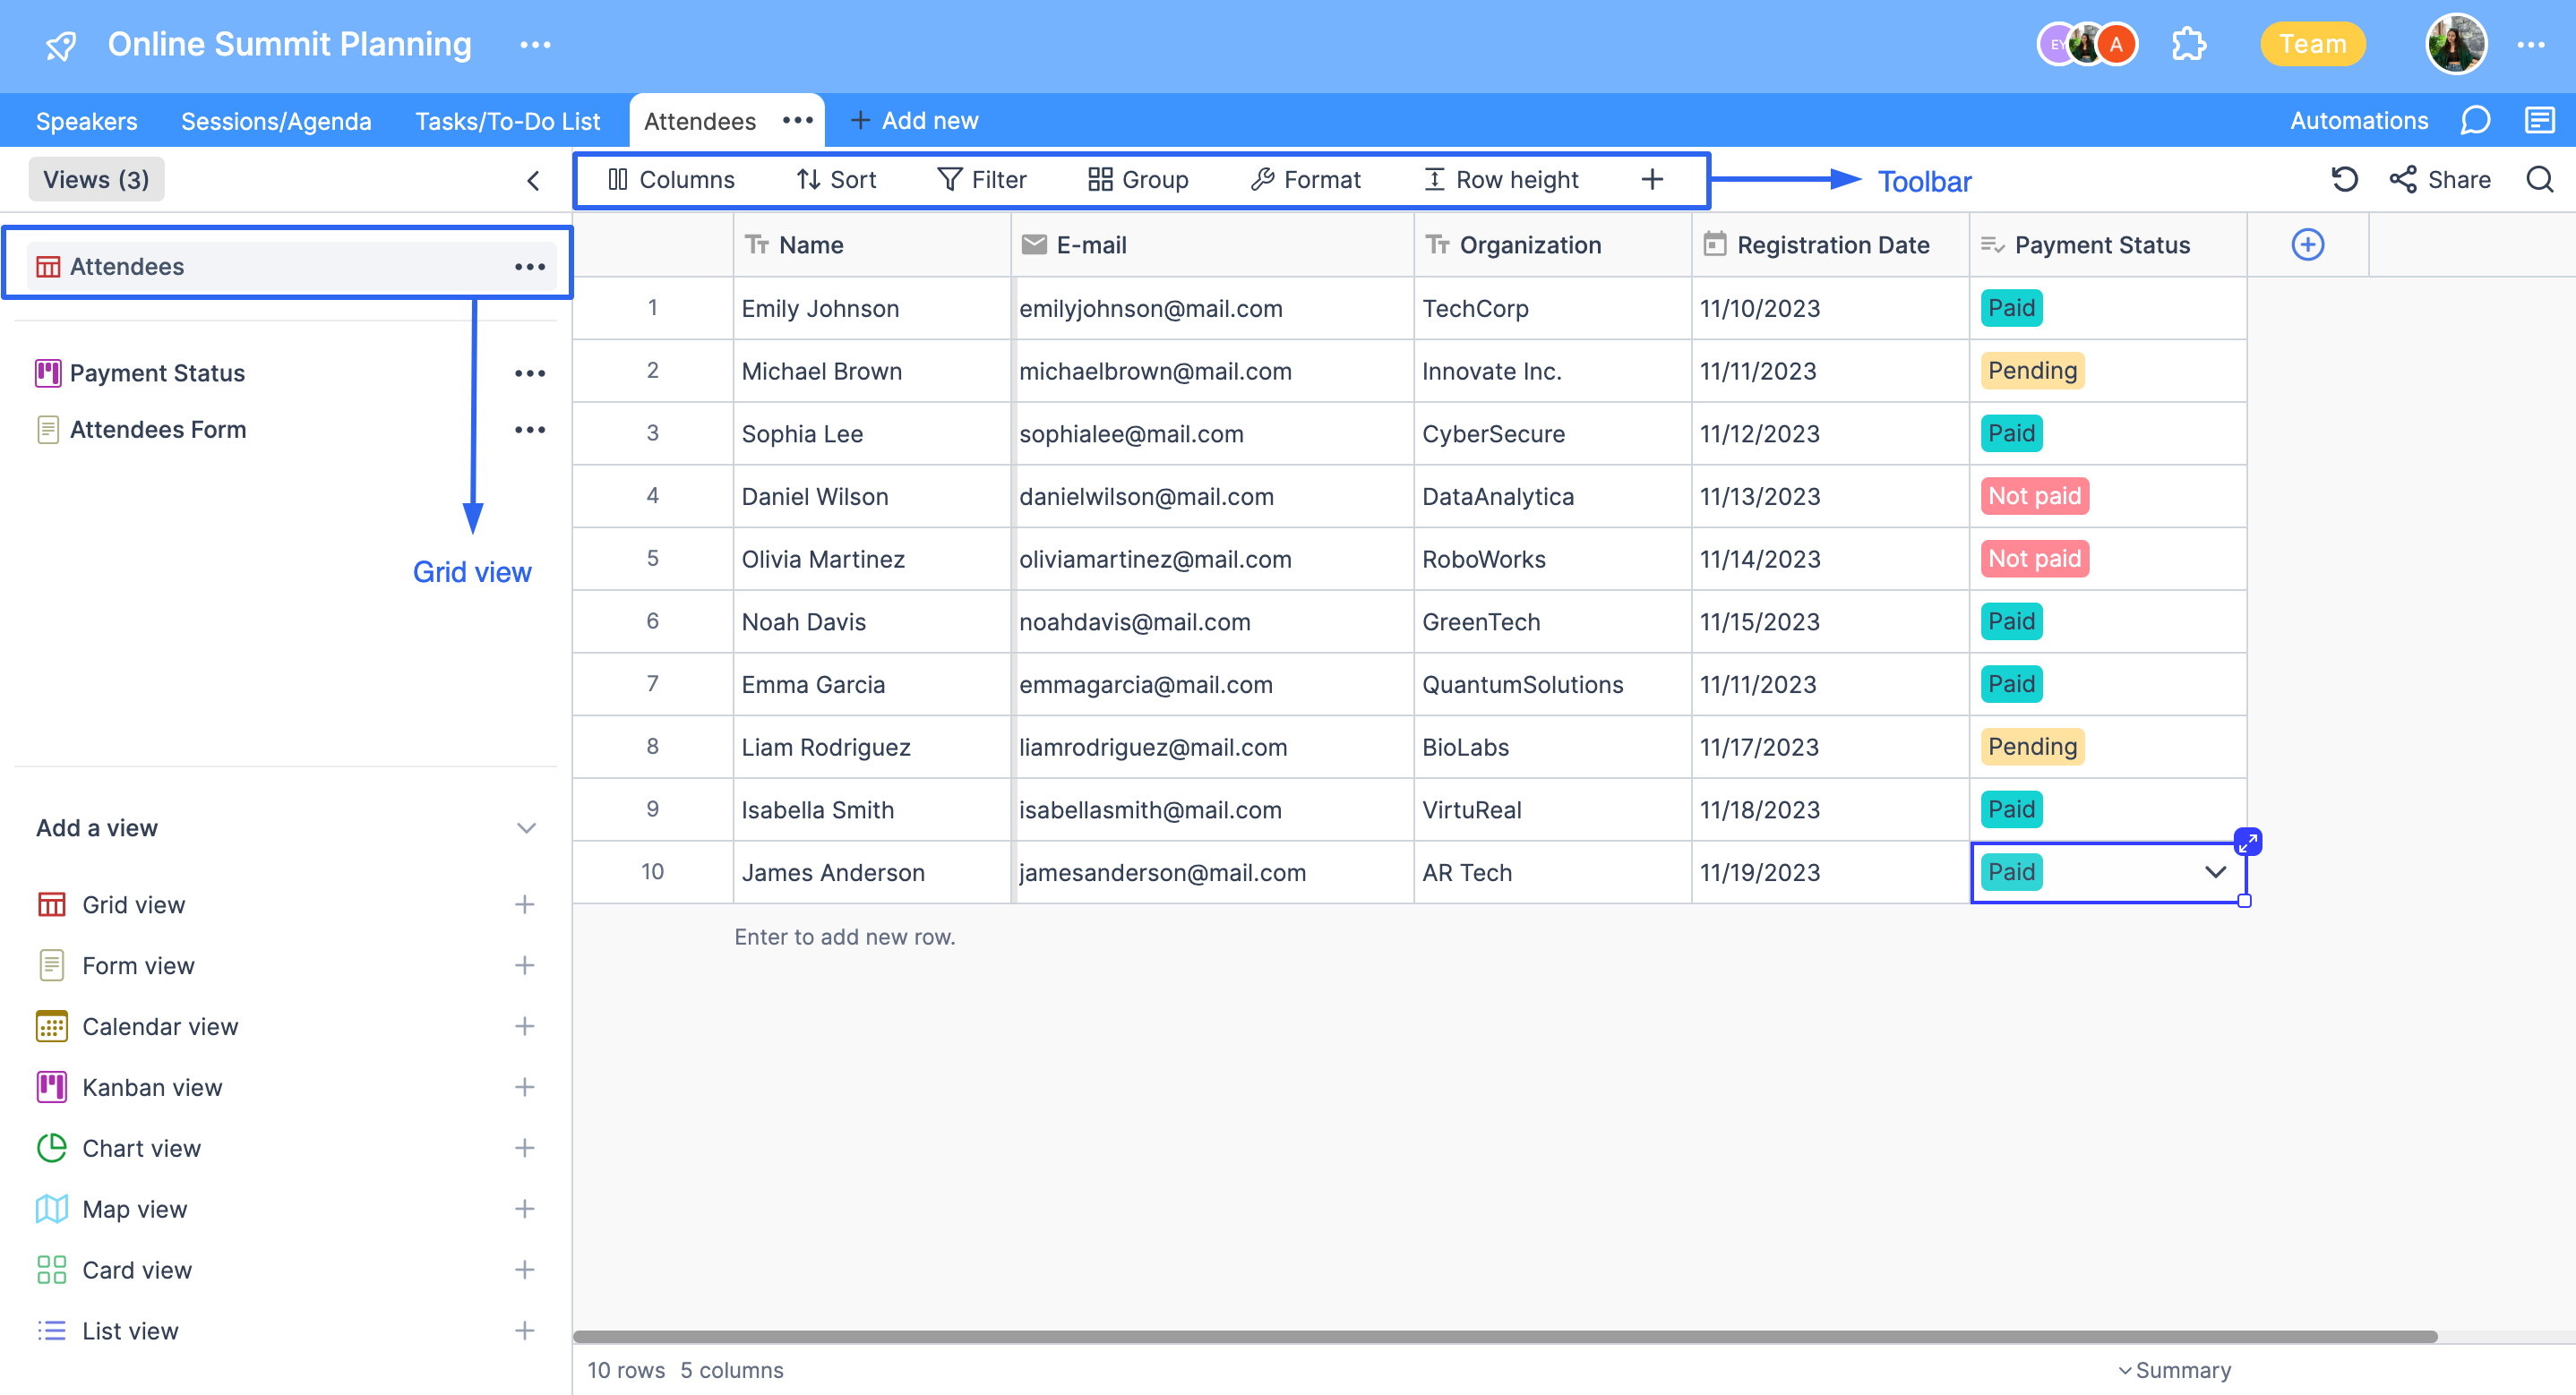Click the undo history icon

2344,180
